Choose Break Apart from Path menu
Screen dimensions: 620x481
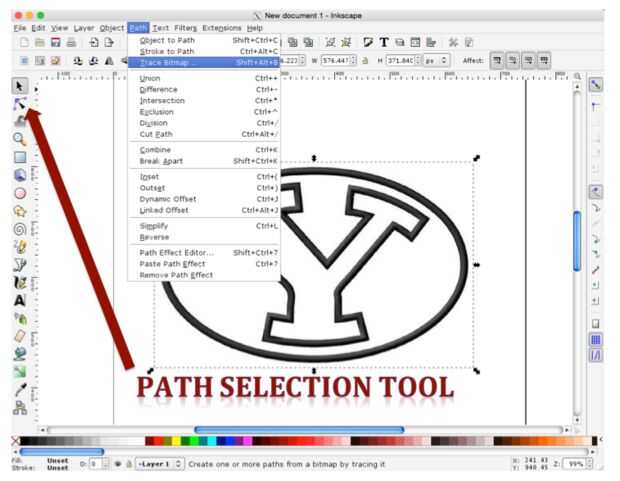tap(204, 161)
